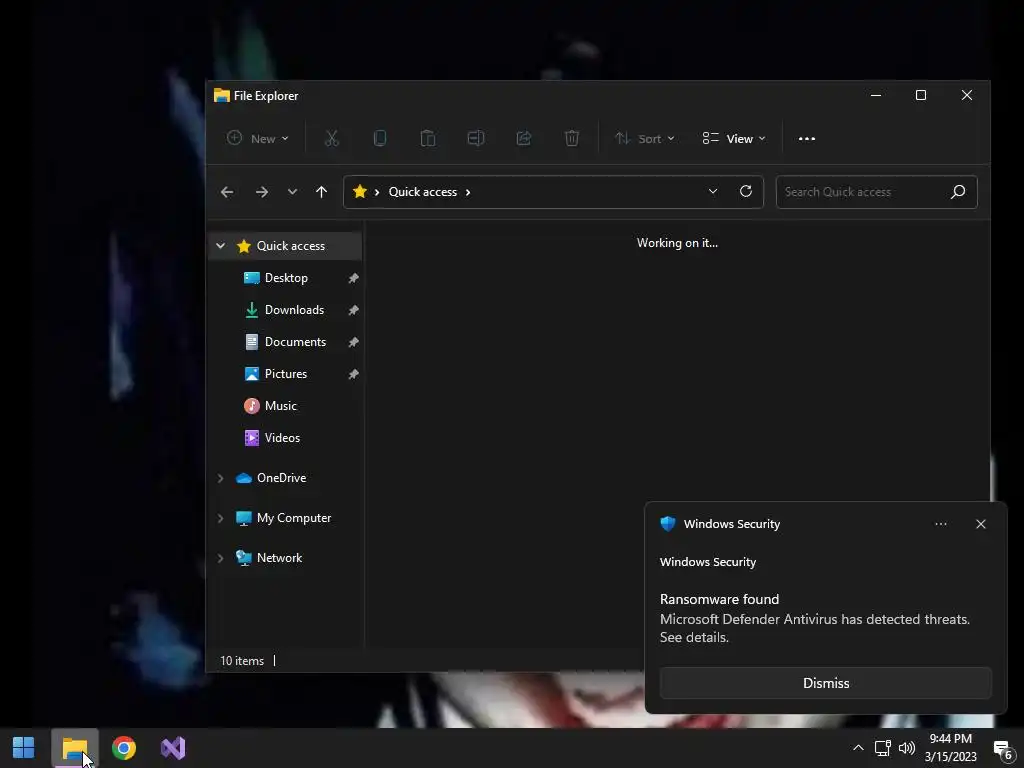Dismiss the Windows Security notification
1024x768 pixels.
tap(825, 683)
